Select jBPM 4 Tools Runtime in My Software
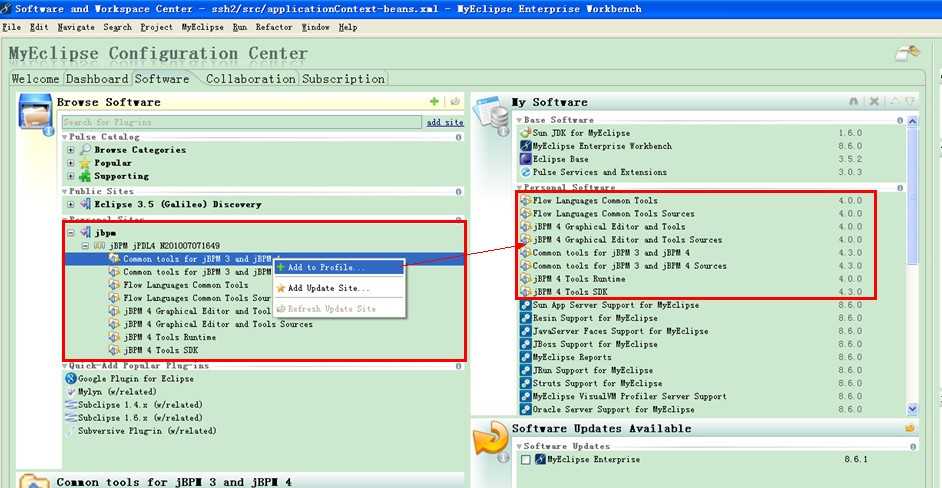Viewport: 942px width, 488px height. tap(579, 279)
